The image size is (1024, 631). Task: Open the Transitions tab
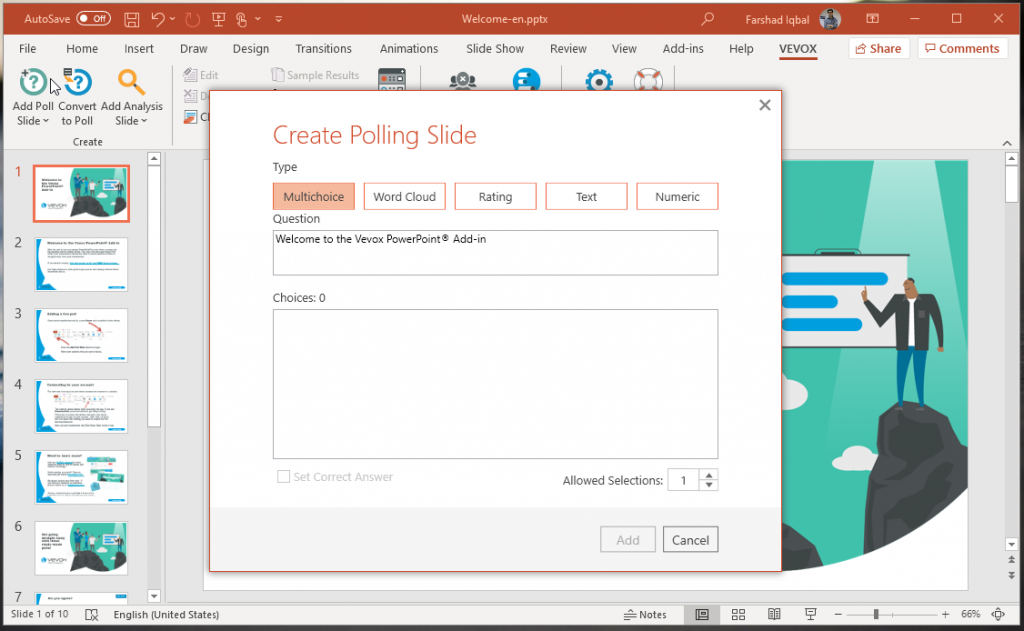[x=323, y=48]
